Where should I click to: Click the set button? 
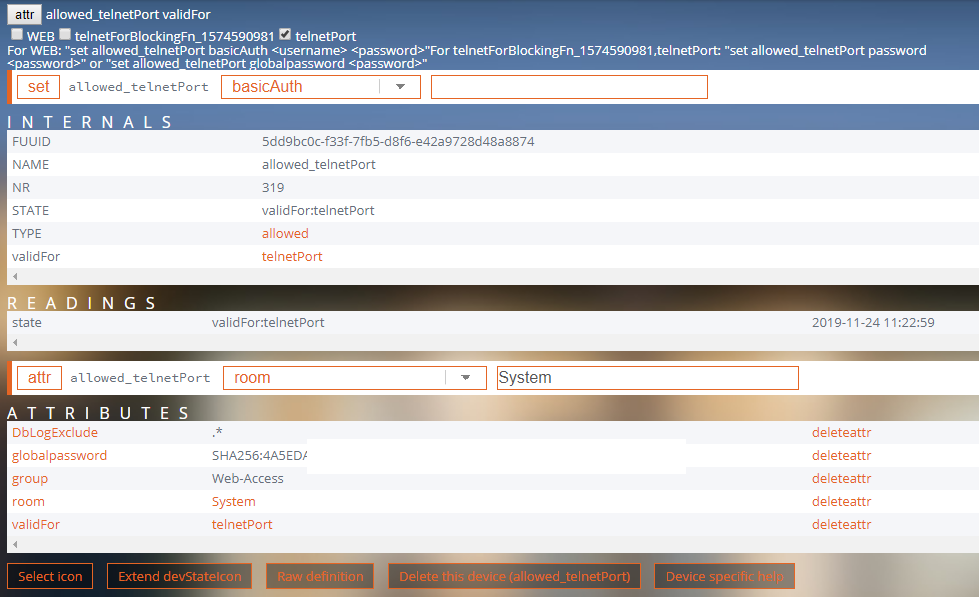pos(38,87)
